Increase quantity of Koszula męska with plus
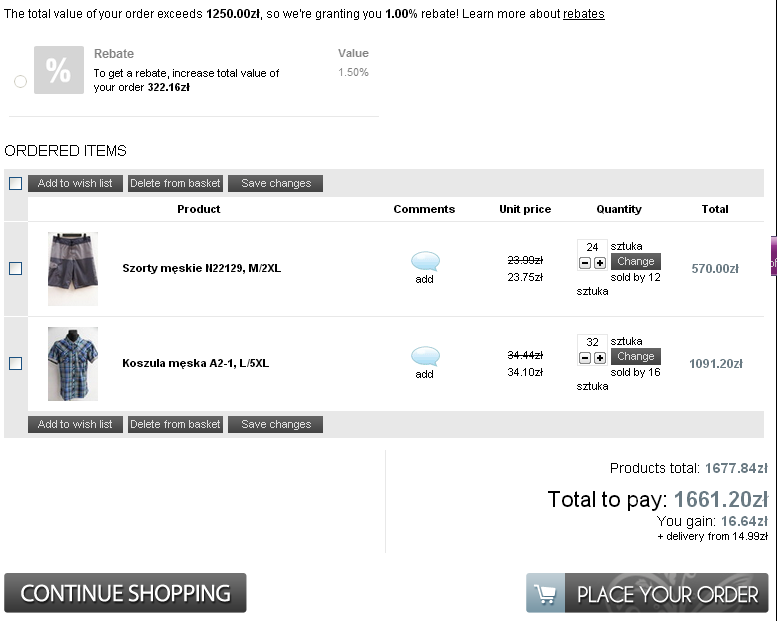 point(600,358)
